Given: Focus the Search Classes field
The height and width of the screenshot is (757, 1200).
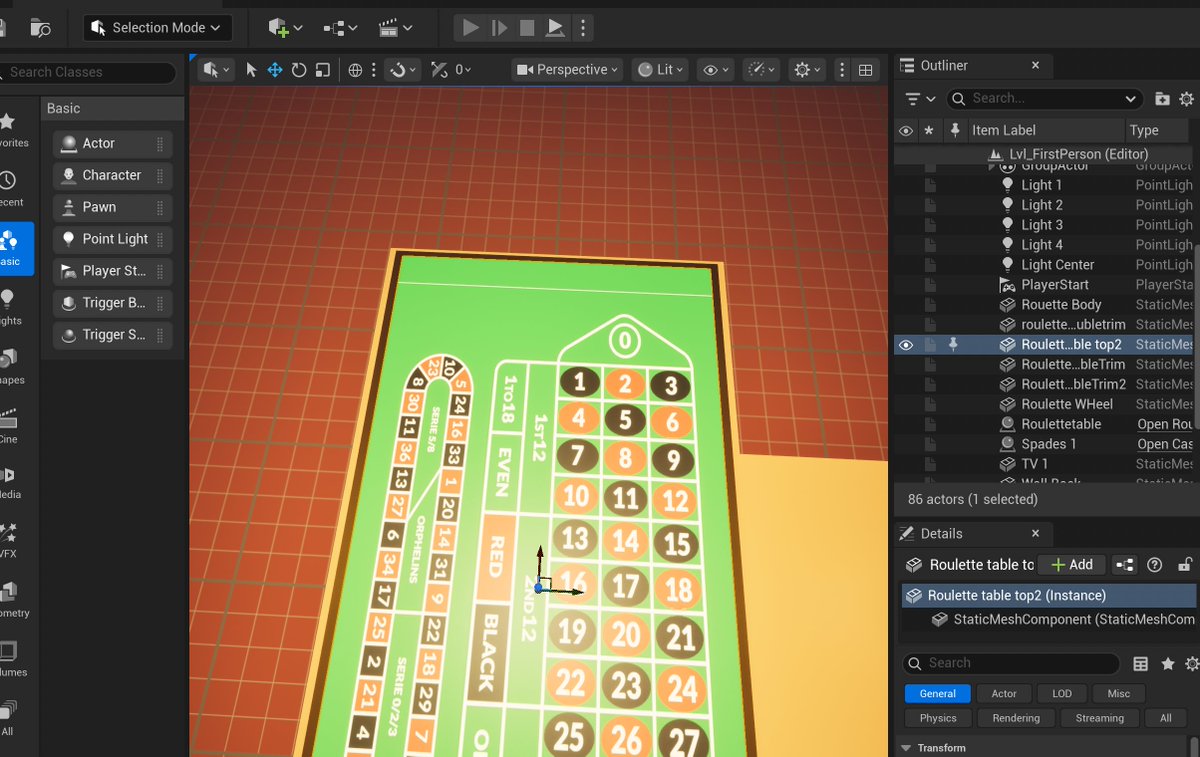Looking at the screenshot, I should coord(88,72).
